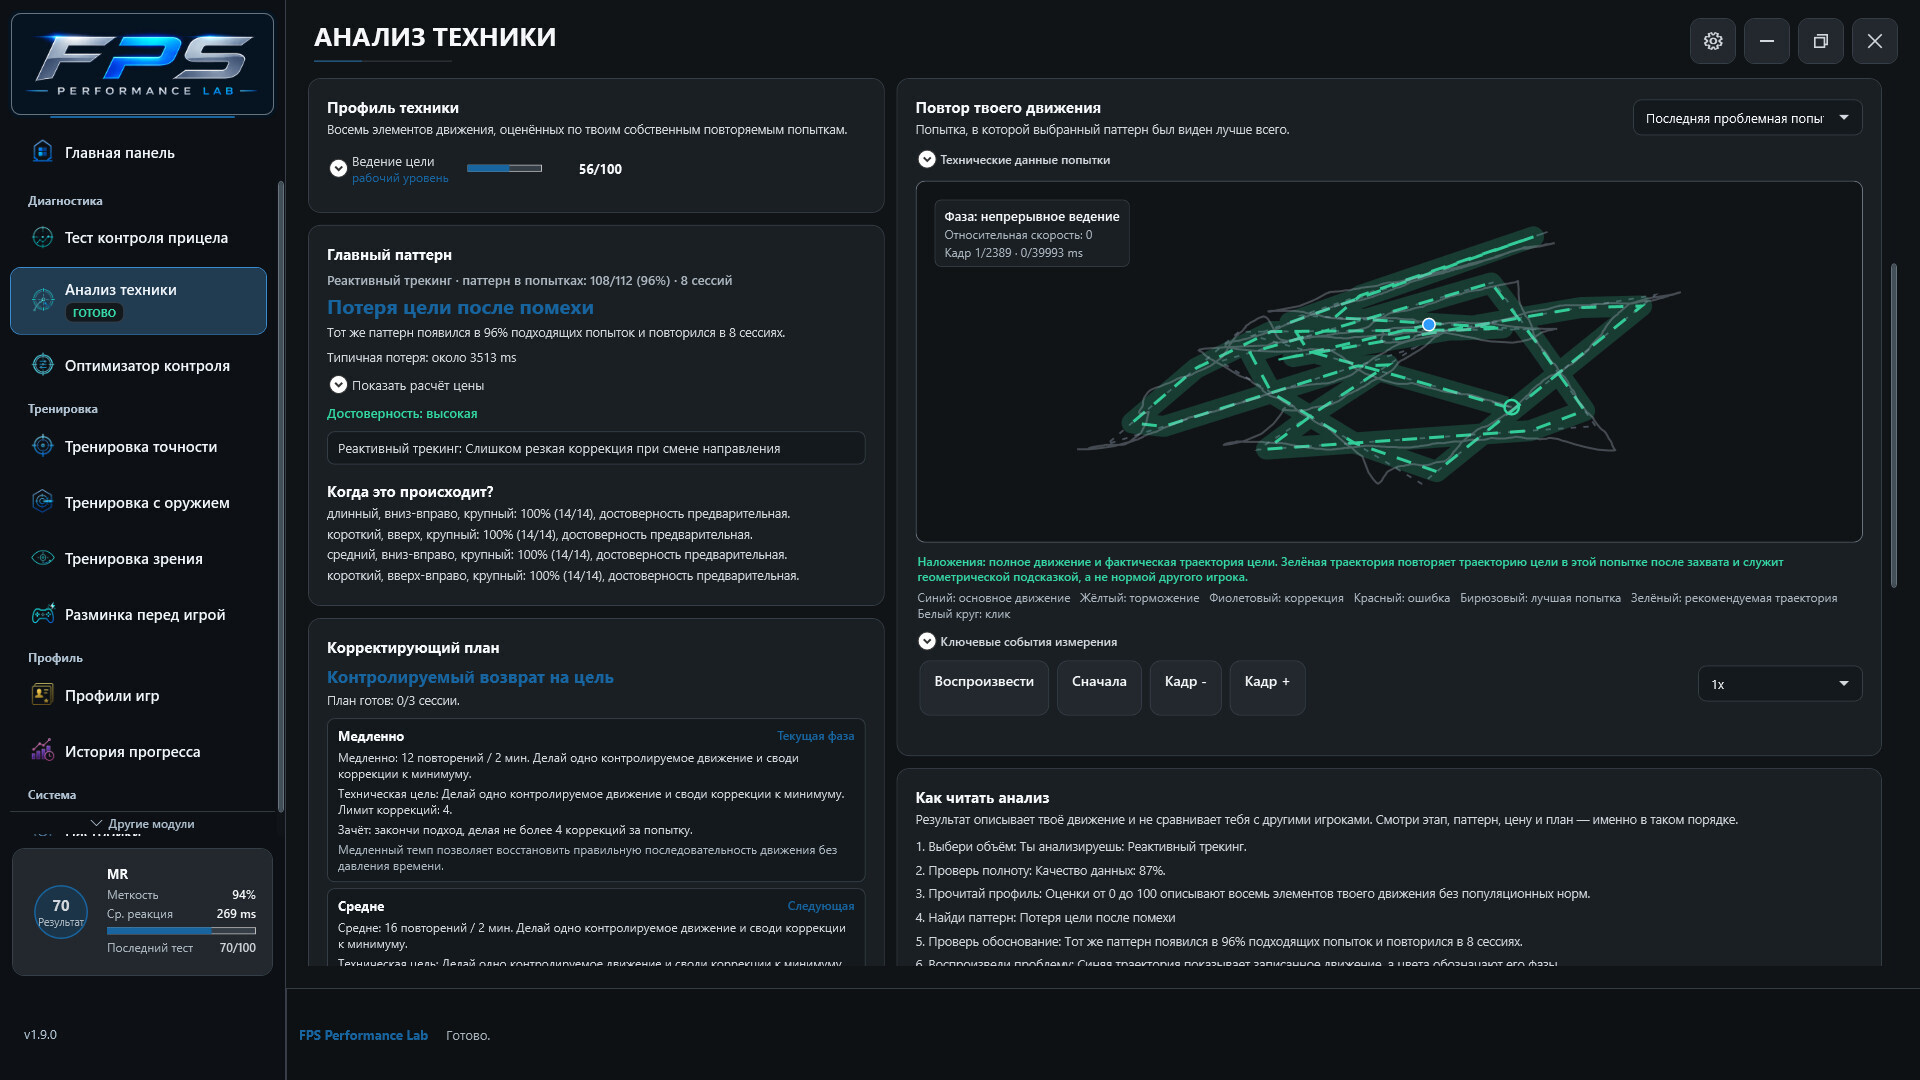The image size is (1920, 1080).
Task: Click the Разминка перед игрой gamepad icon
Action: pos(42,614)
